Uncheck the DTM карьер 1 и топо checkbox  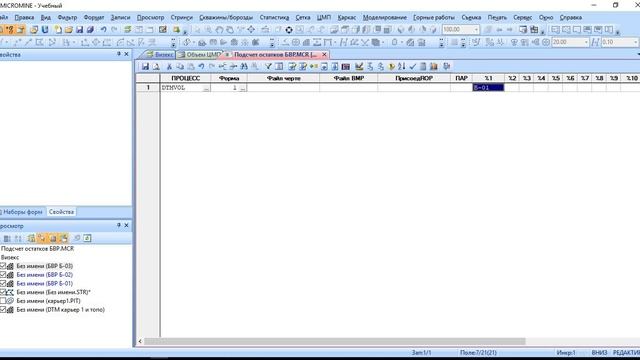coord(3,310)
